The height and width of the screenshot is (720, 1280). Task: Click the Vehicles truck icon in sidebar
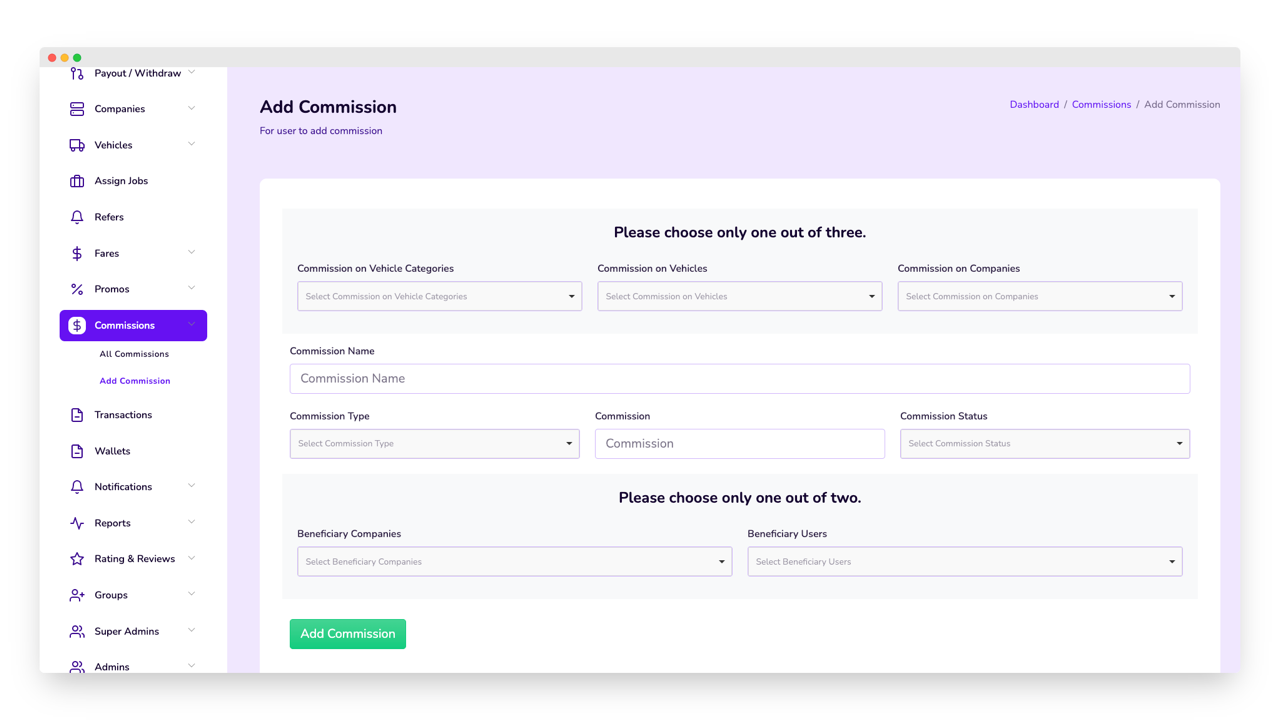point(77,145)
